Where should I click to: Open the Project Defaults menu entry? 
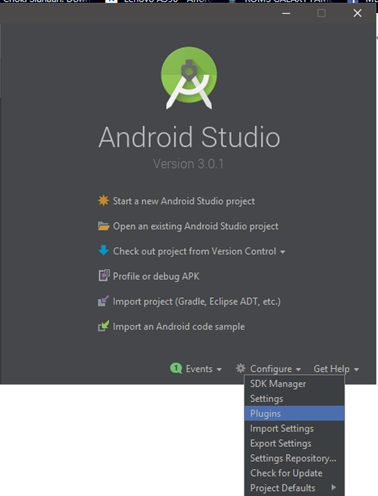click(x=294, y=488)
